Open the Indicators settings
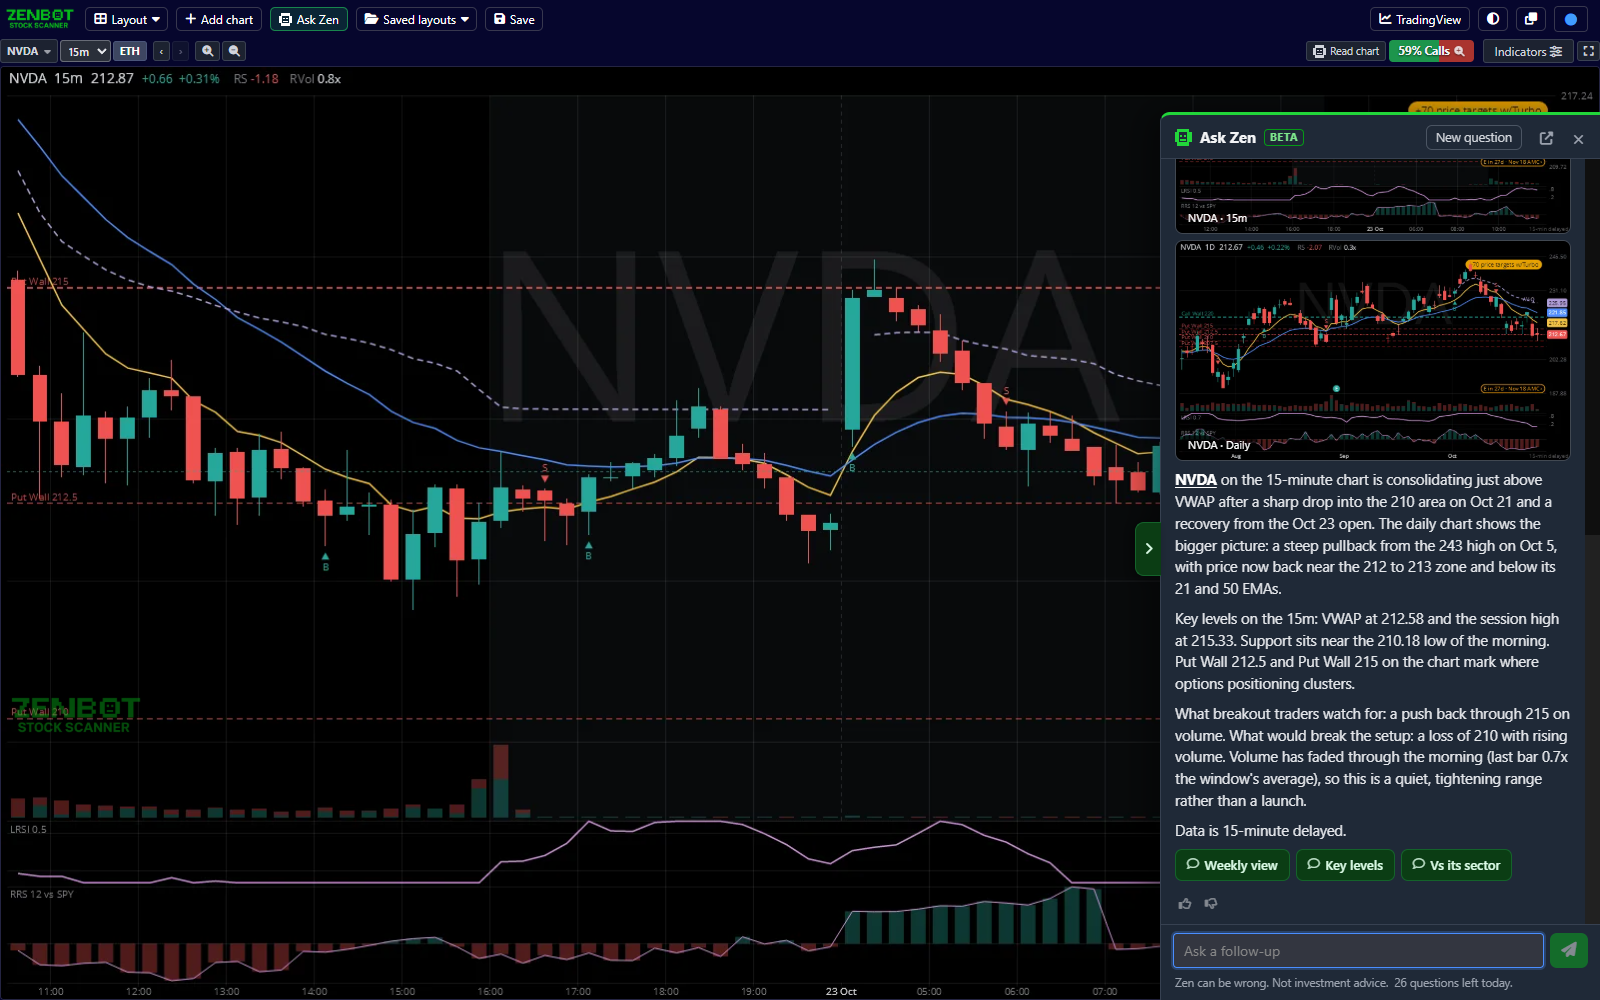 coord(1527,51)
